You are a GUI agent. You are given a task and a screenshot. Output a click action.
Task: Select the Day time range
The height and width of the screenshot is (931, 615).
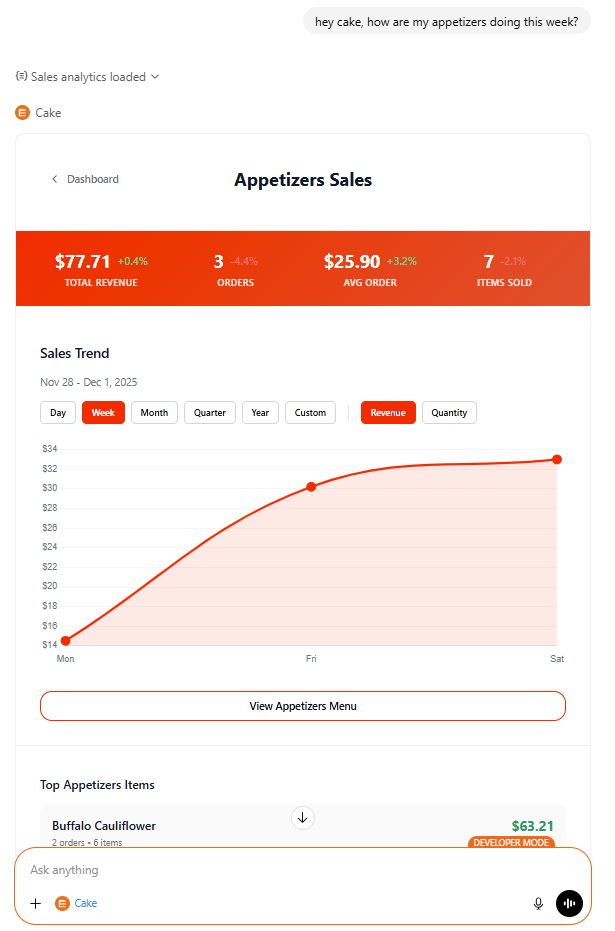pos(58,412)
